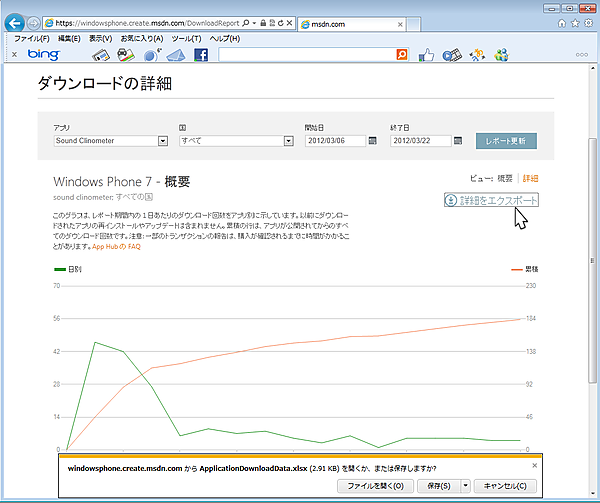
Task: Click the start date field 2012/03/06
Action: [x=334, y=141]
